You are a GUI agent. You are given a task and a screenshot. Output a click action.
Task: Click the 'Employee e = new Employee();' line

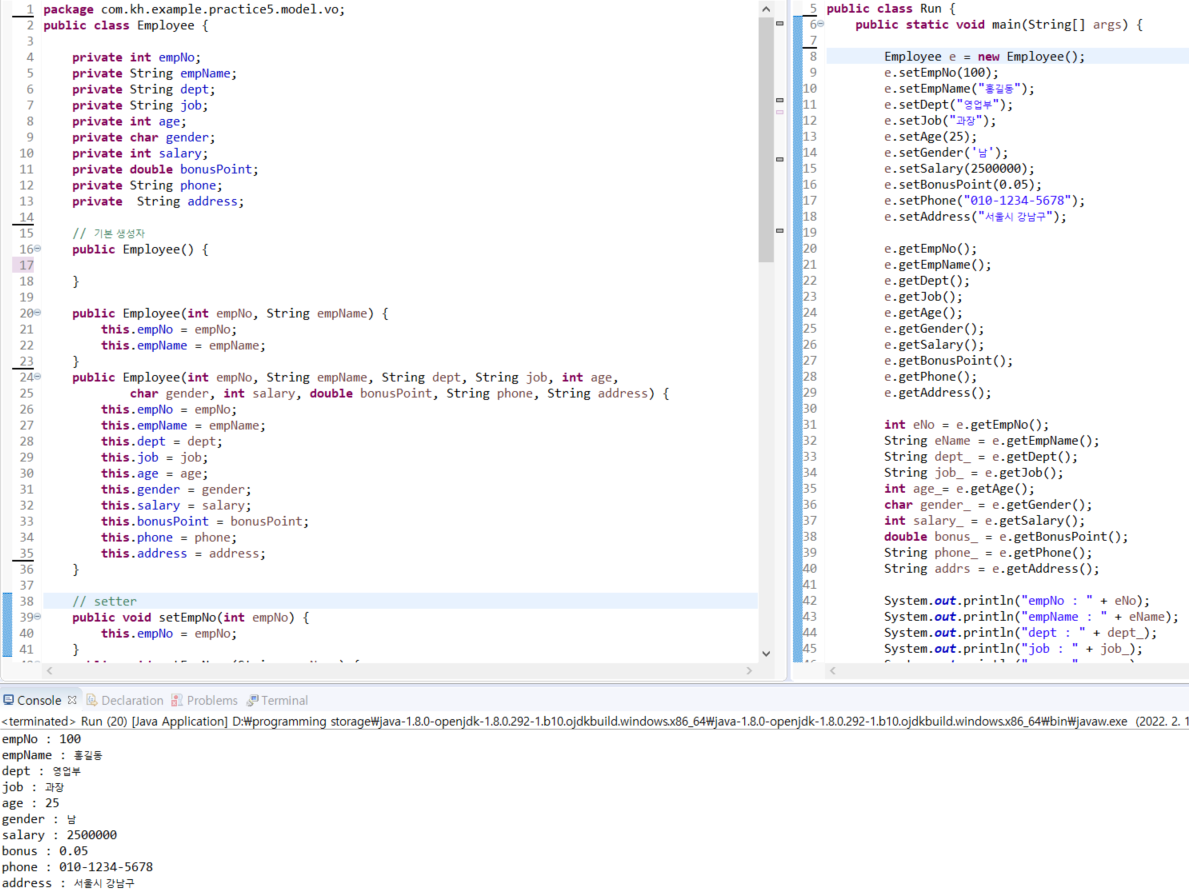pos(984,57)
